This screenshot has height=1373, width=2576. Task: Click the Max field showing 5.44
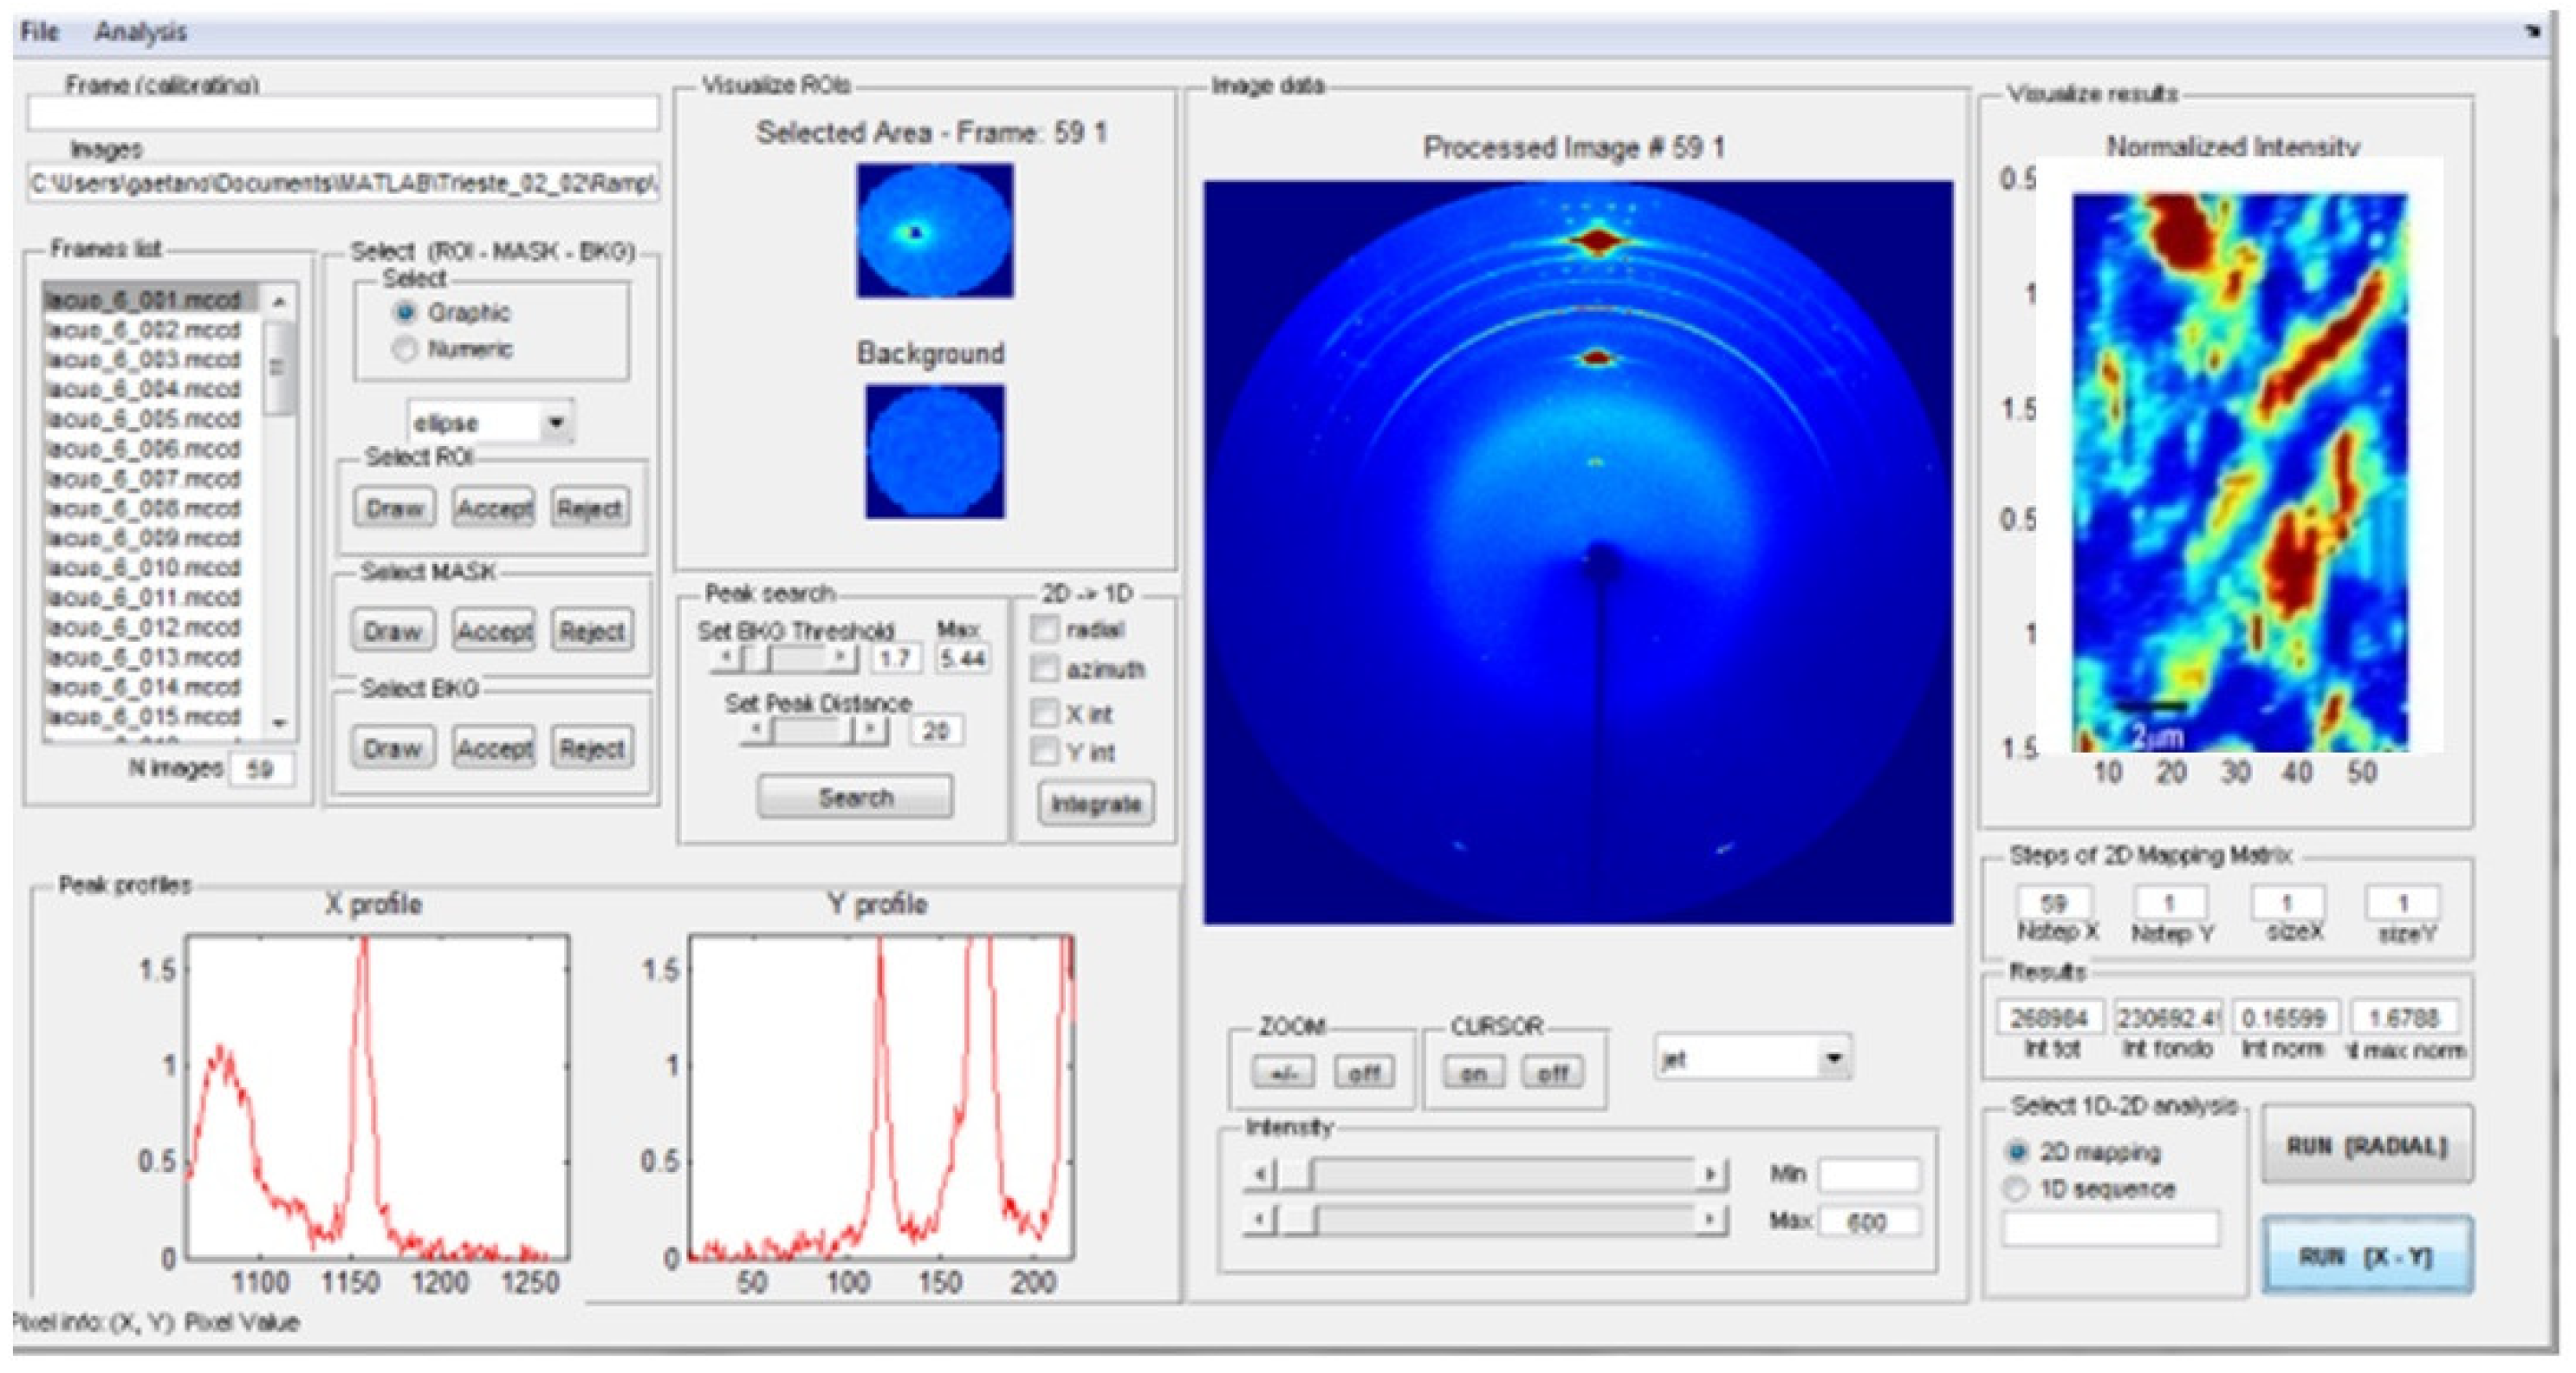(x=963, y=658)
